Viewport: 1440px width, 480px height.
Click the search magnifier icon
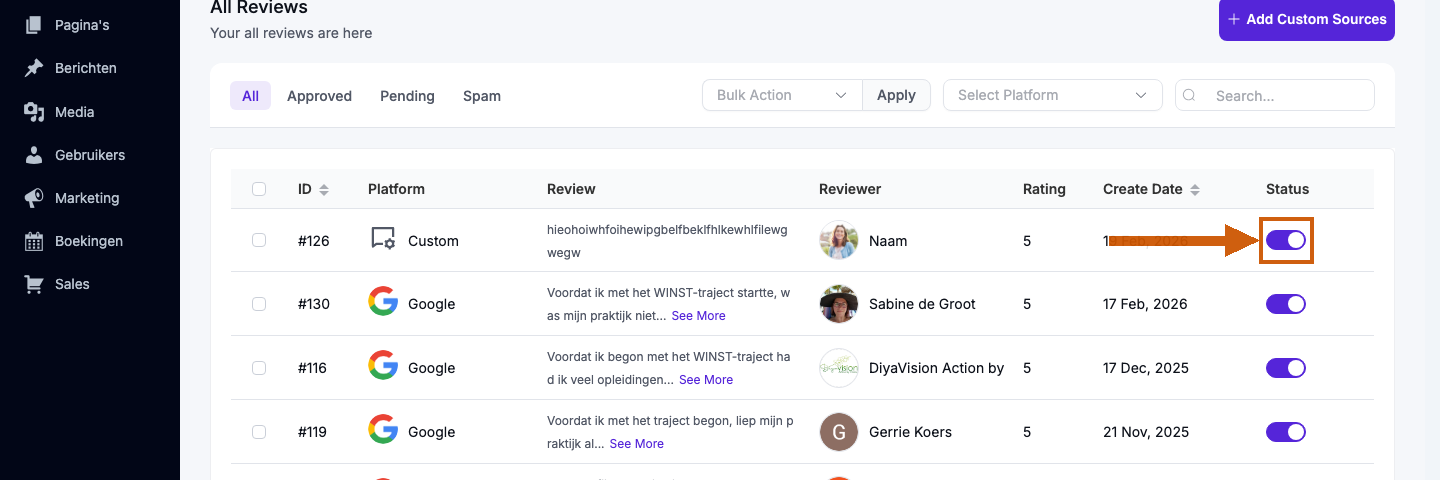point(1190,95)
